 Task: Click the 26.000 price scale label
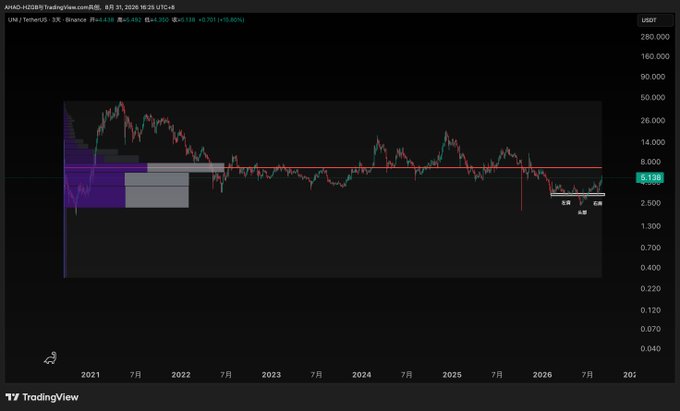653,121
